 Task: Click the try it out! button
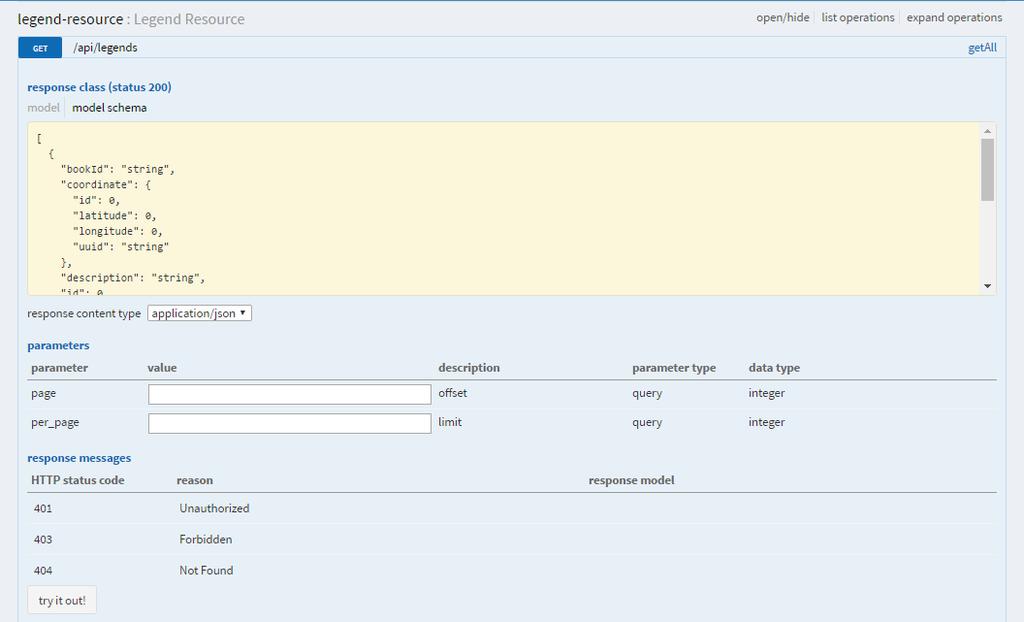pyautogui.click(x=62, y=600)
